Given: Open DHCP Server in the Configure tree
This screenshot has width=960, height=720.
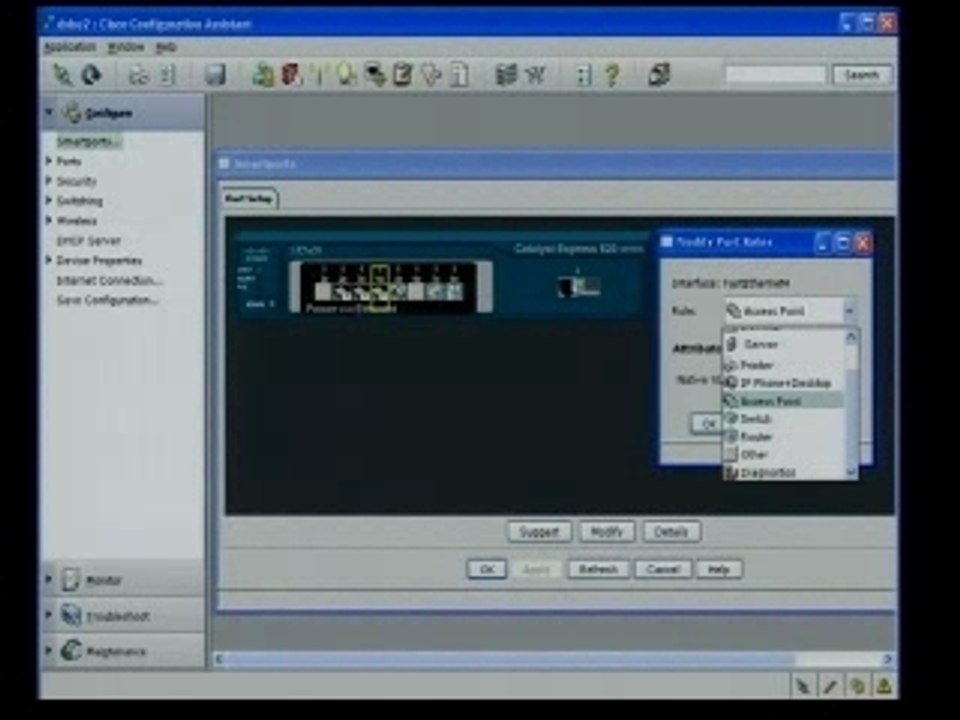Looking at the screenshot, I should 89,241.
